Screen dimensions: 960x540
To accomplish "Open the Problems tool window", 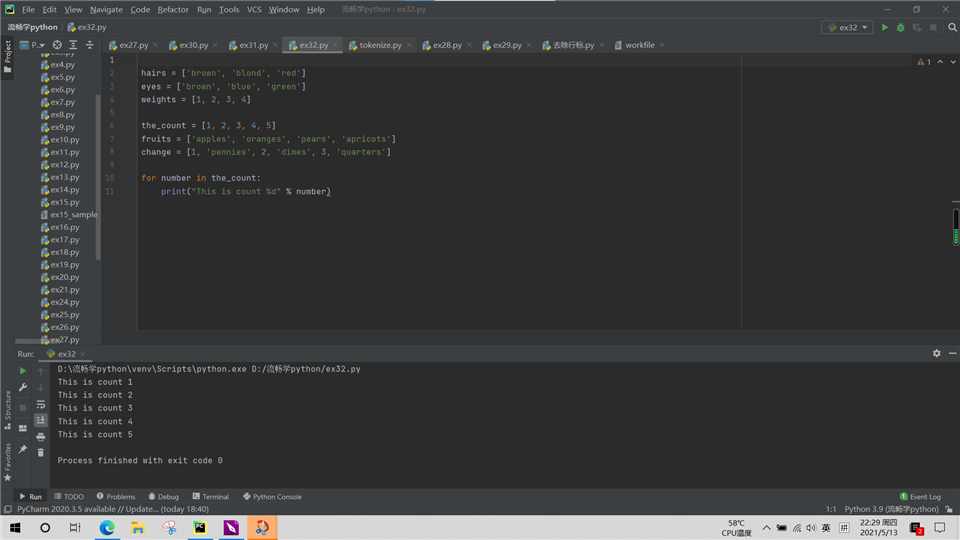I will click(x=116, y=497).
